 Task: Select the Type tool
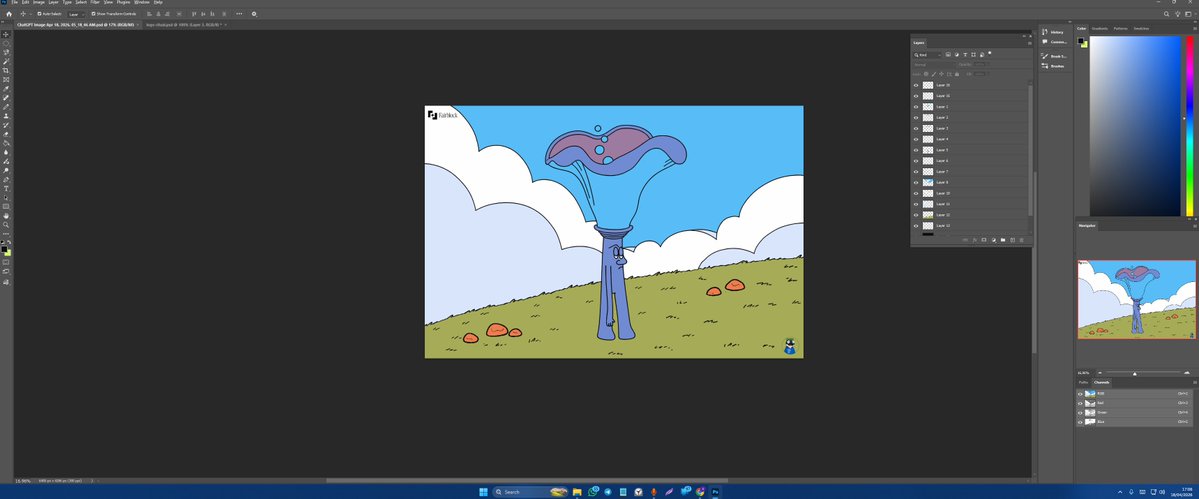click(x=6, y=188)
